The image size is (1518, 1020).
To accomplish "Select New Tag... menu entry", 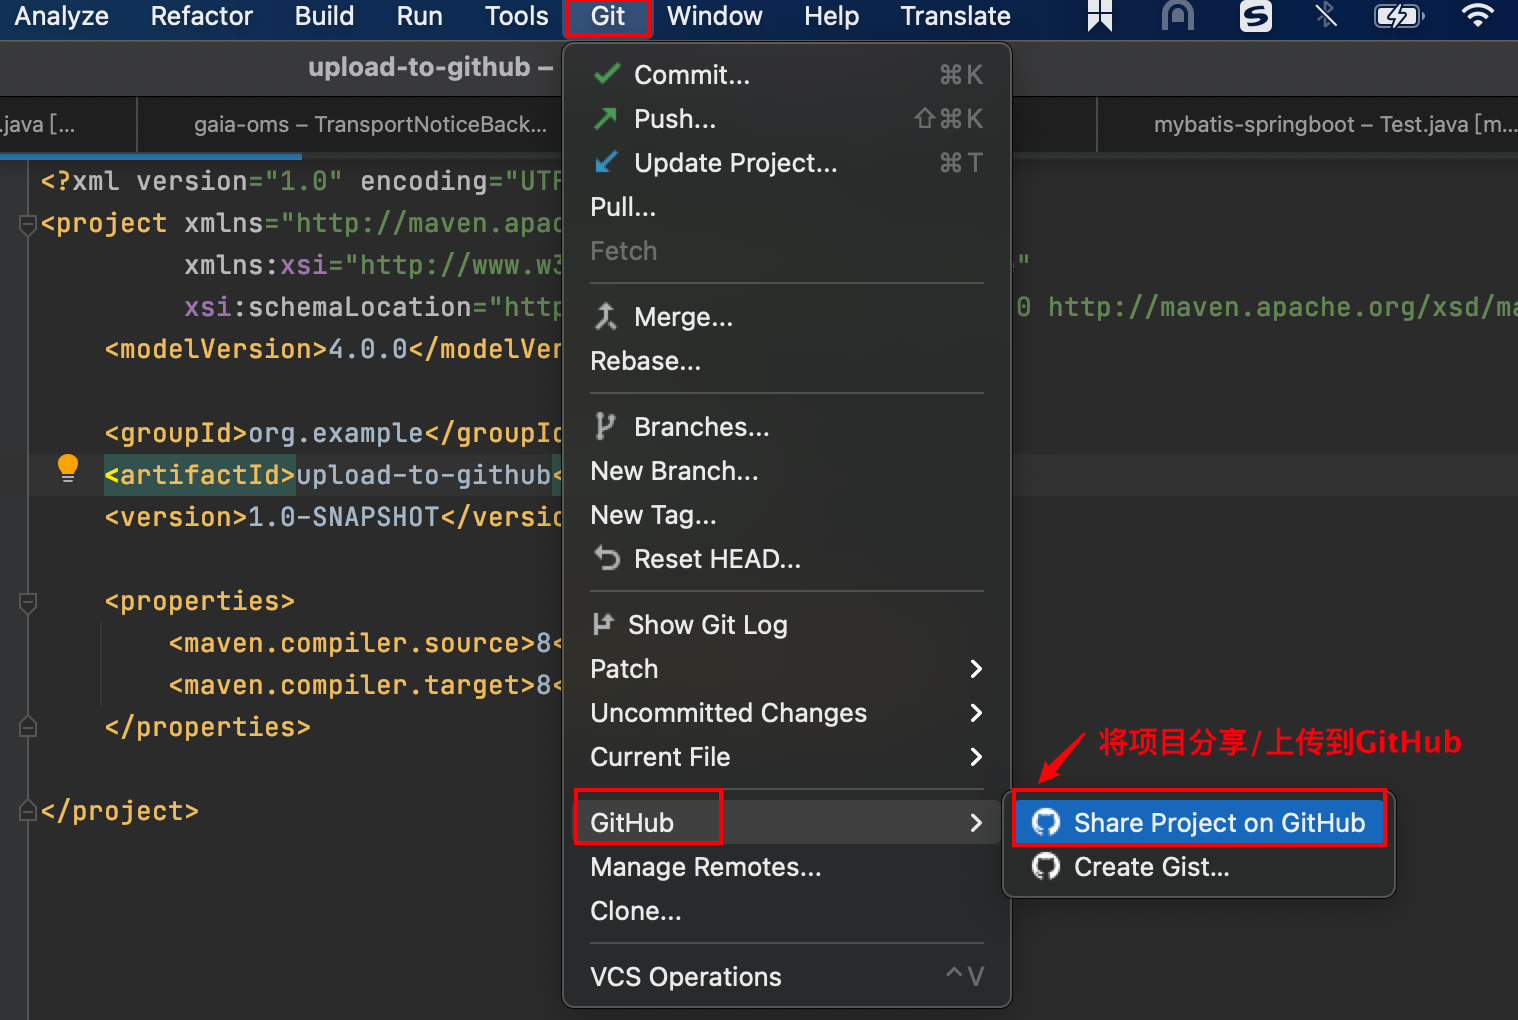I will (x=787, y=515).
